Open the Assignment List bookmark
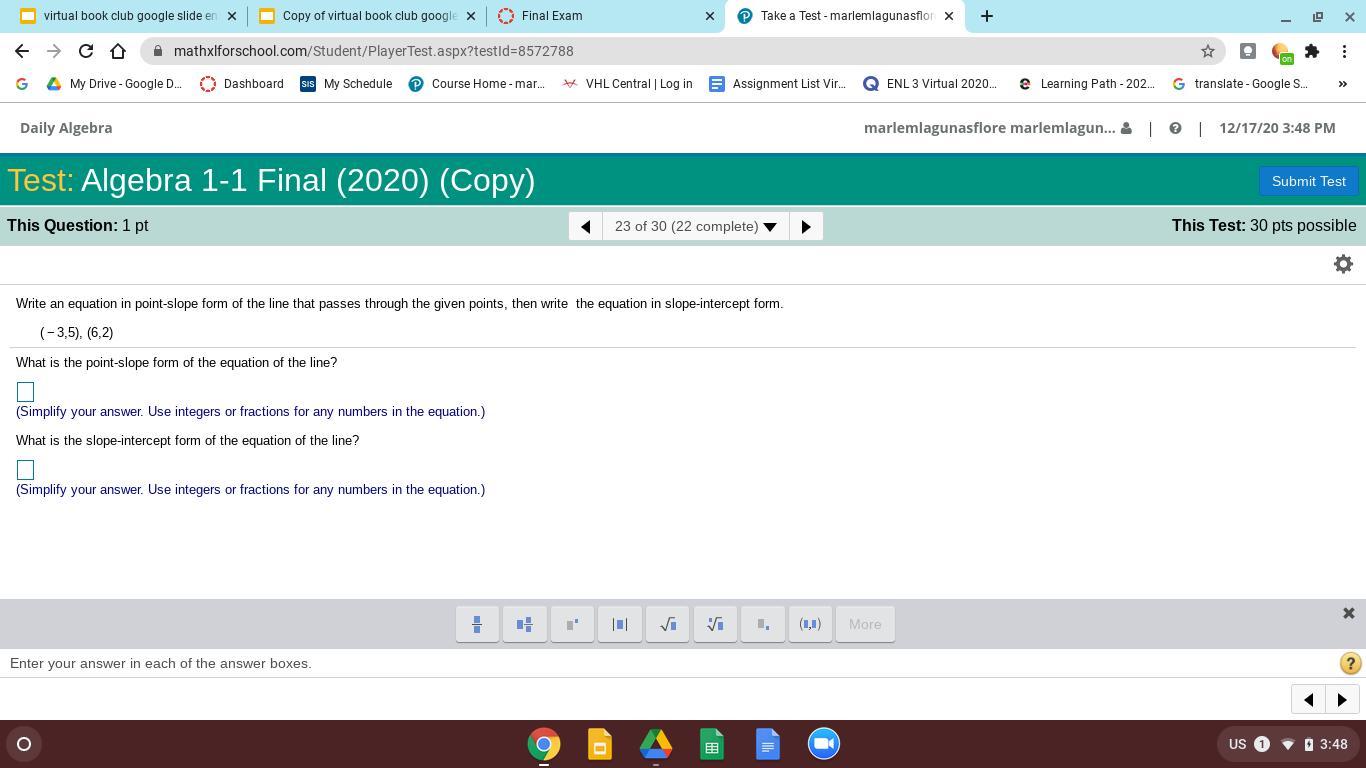This screenshot has height=768, width=1366. tap(777, 84)
